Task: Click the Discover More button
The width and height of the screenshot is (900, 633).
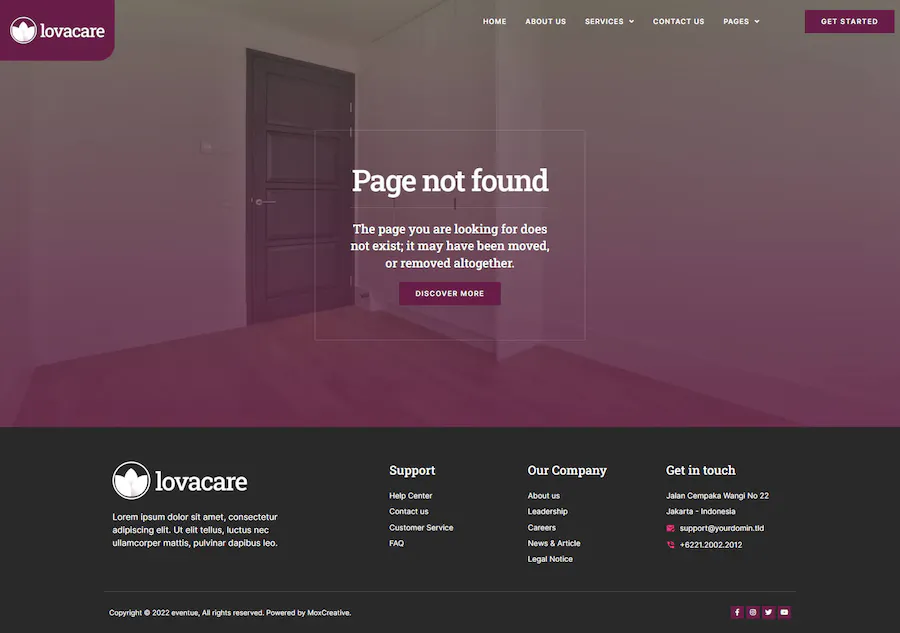Action: [x=449, y=293]
